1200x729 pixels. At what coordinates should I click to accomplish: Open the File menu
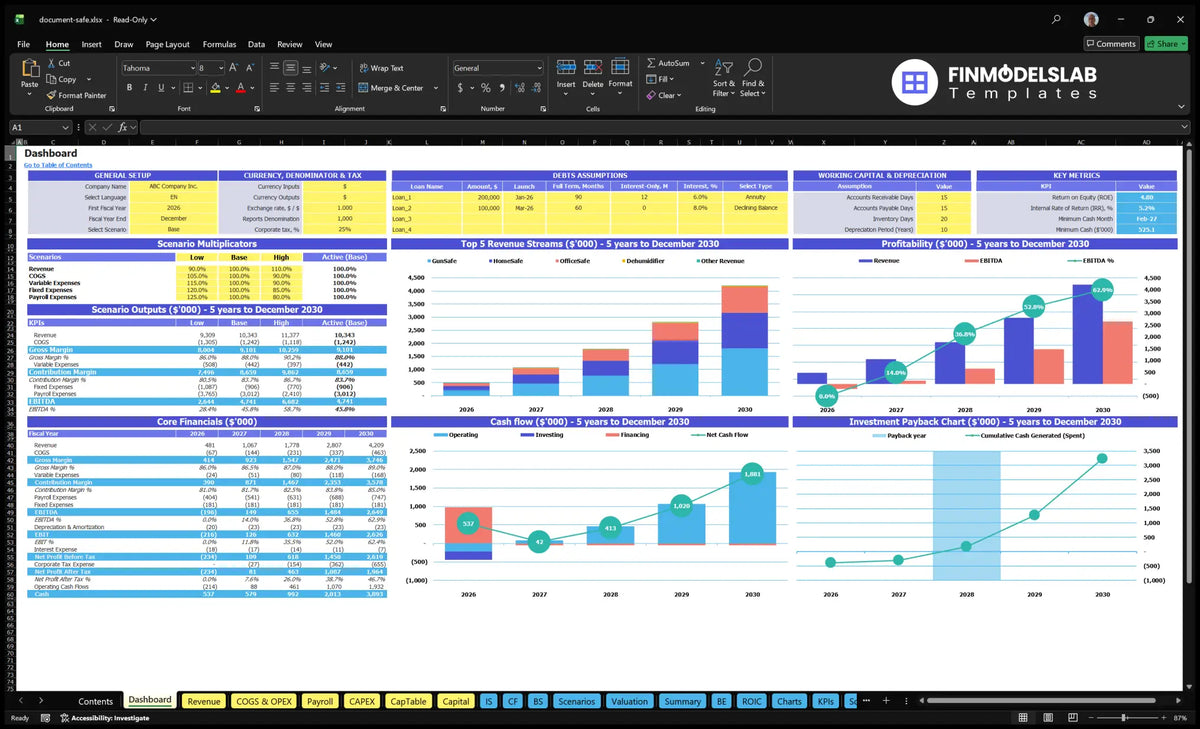click(23, 44)
